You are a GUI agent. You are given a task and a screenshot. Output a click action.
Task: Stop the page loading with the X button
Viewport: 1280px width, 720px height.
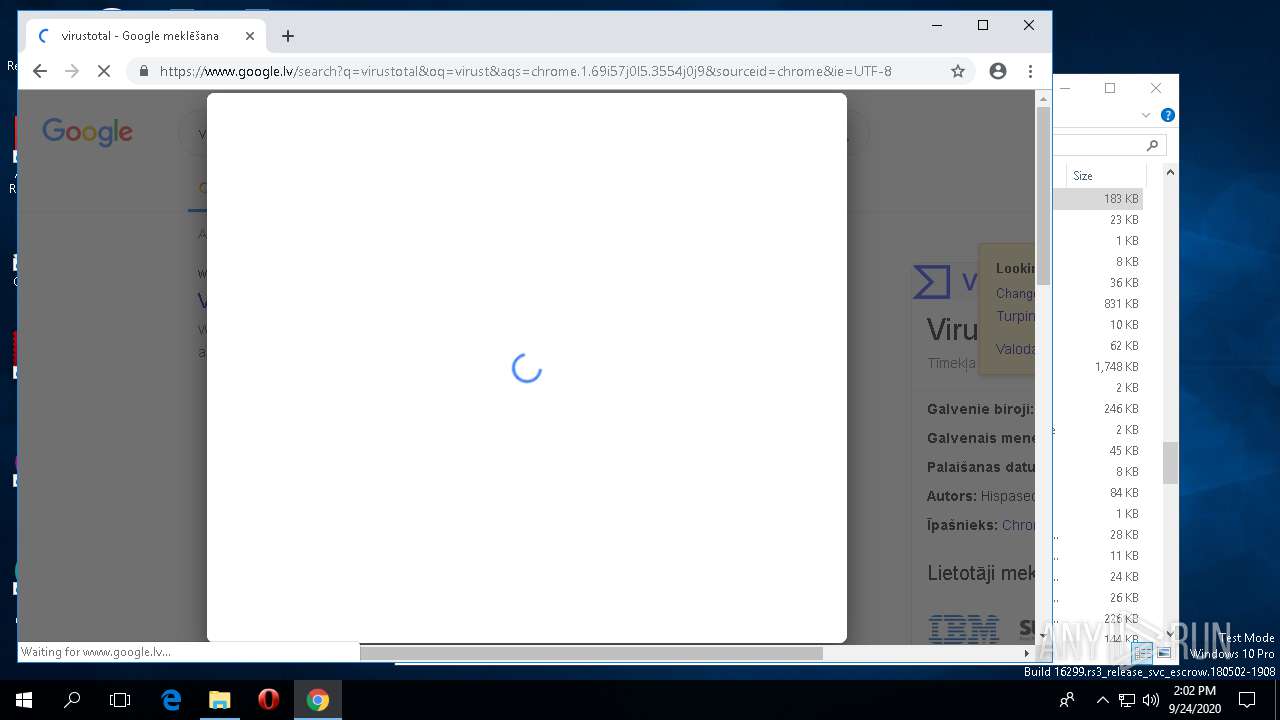click(x=104, y=71)
